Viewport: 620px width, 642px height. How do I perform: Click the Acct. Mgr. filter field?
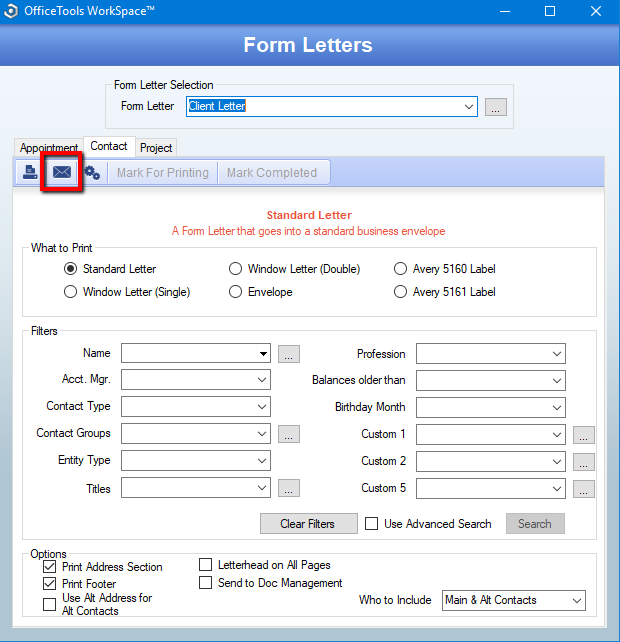click(196, 380)
